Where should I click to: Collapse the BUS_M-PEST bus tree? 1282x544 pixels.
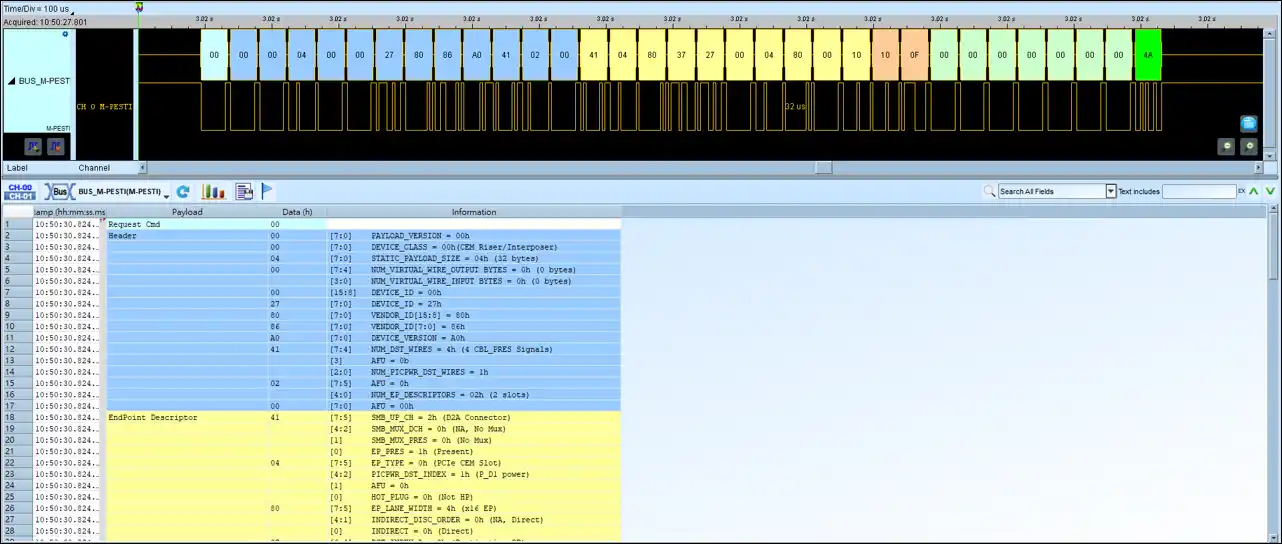[12, 81]
